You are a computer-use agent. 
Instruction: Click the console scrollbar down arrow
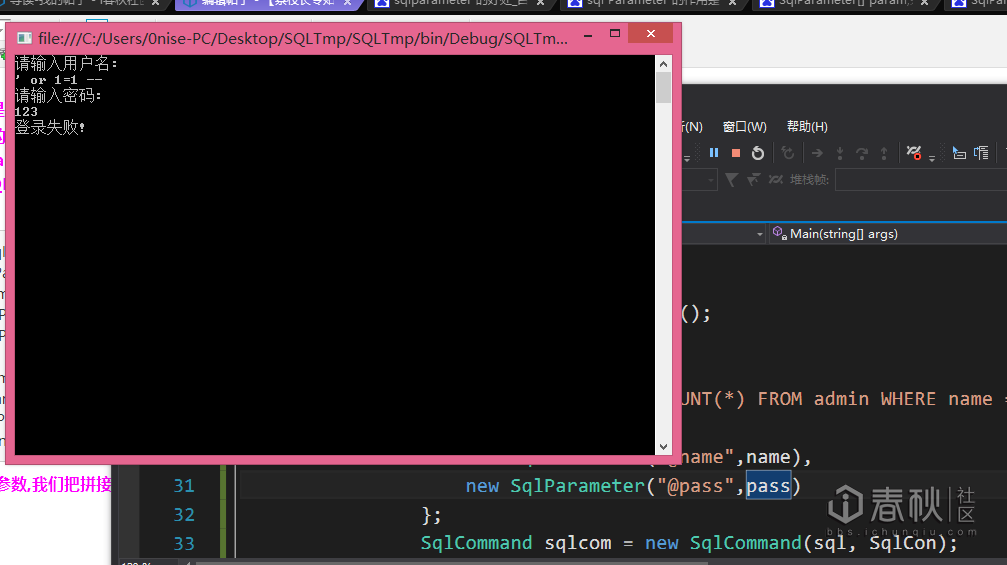pos(663,447)
